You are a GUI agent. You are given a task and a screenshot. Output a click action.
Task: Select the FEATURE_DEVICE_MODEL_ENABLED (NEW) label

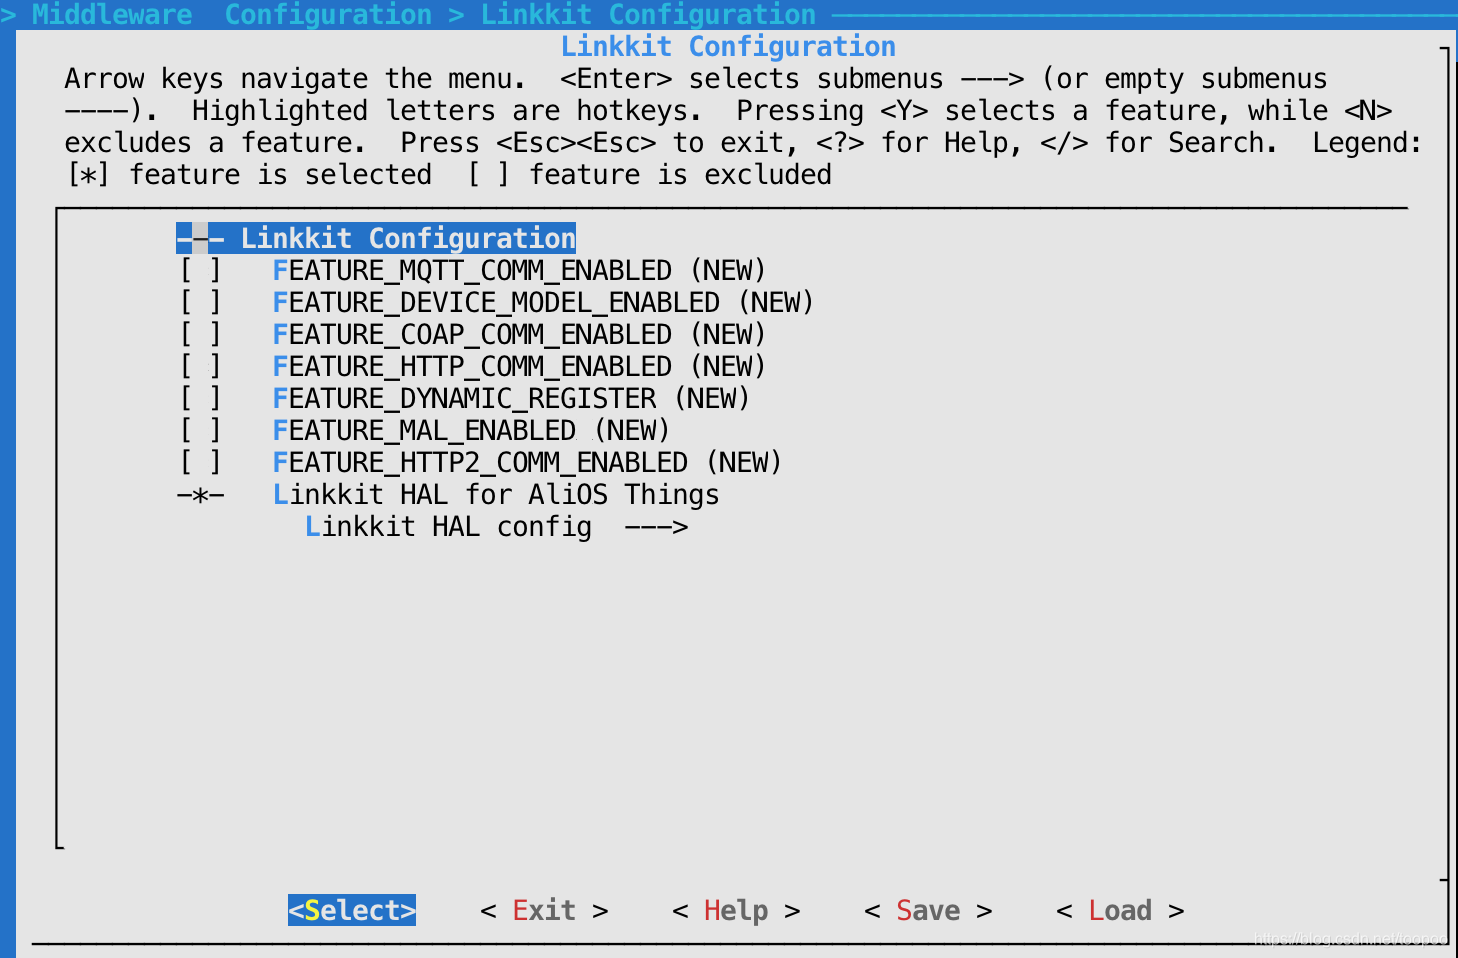[x=543, y=303]
